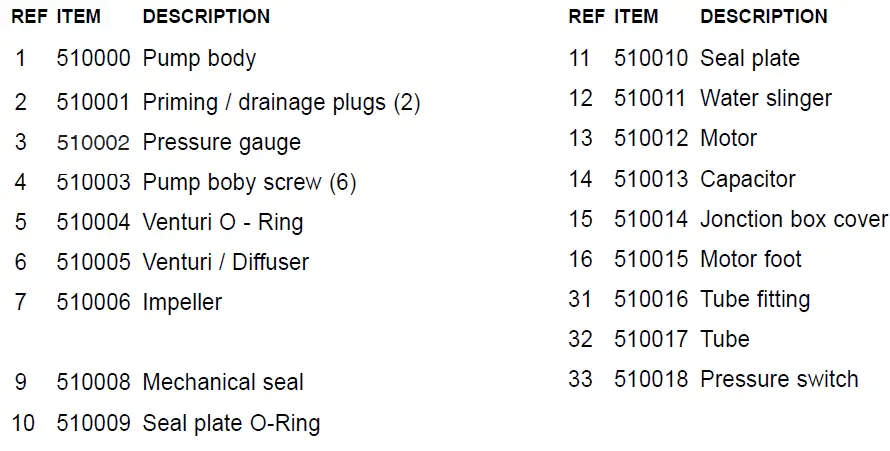Viewport: 890px width, 451px height.
Task: Click item number 510017
Action: tap(651, 339)
